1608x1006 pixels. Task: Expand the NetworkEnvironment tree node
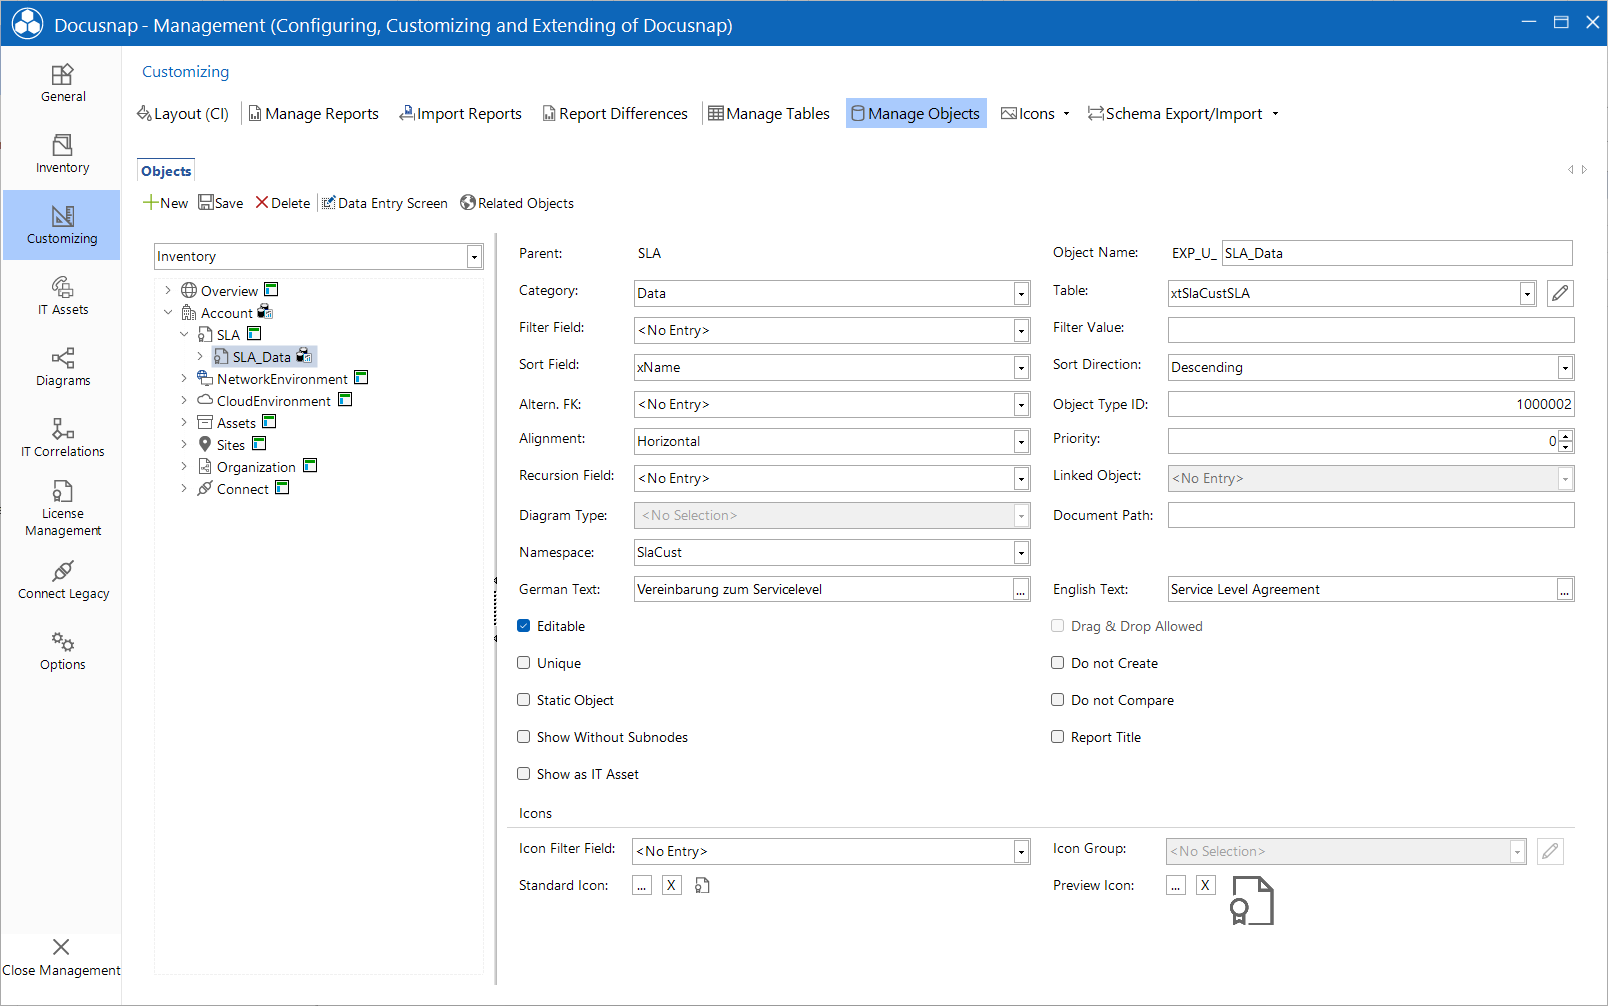[184, 378]
